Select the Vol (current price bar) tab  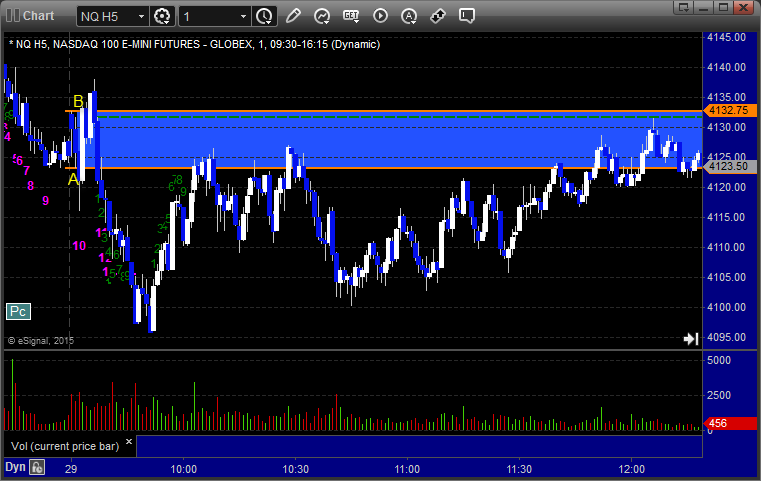65,446
